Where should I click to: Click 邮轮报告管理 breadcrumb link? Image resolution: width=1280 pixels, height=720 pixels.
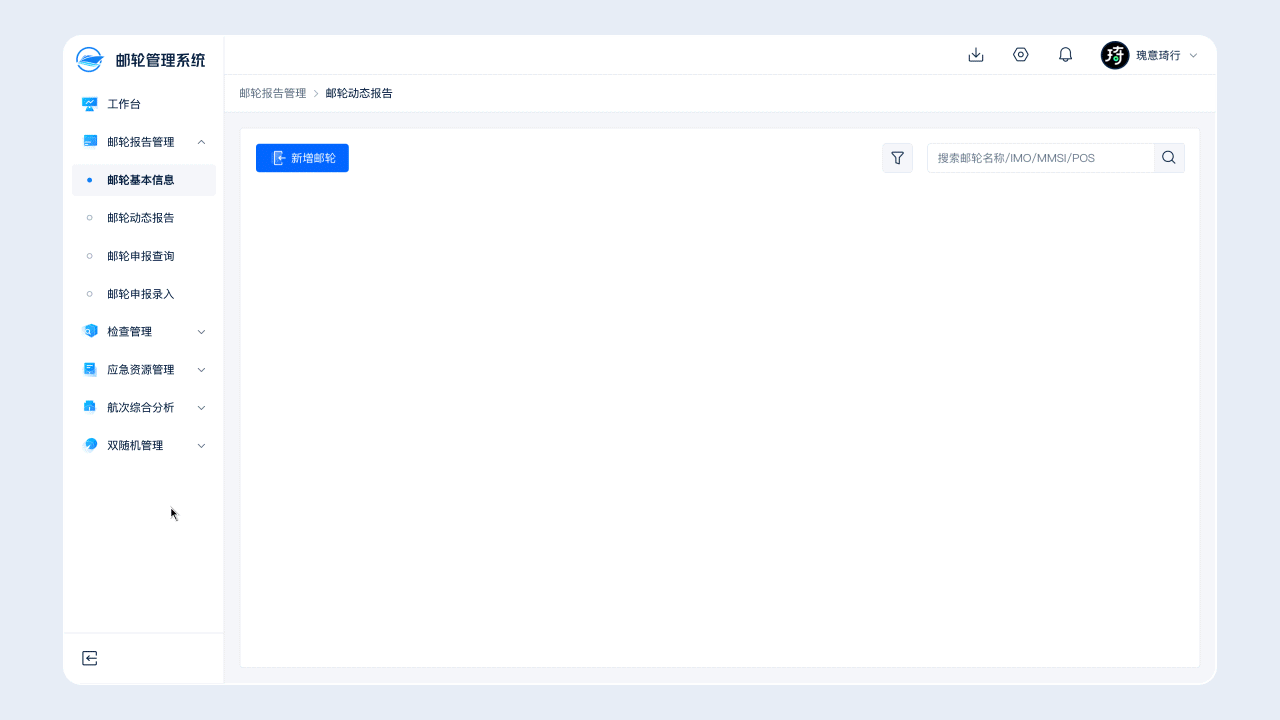click(x=273, y=93)
